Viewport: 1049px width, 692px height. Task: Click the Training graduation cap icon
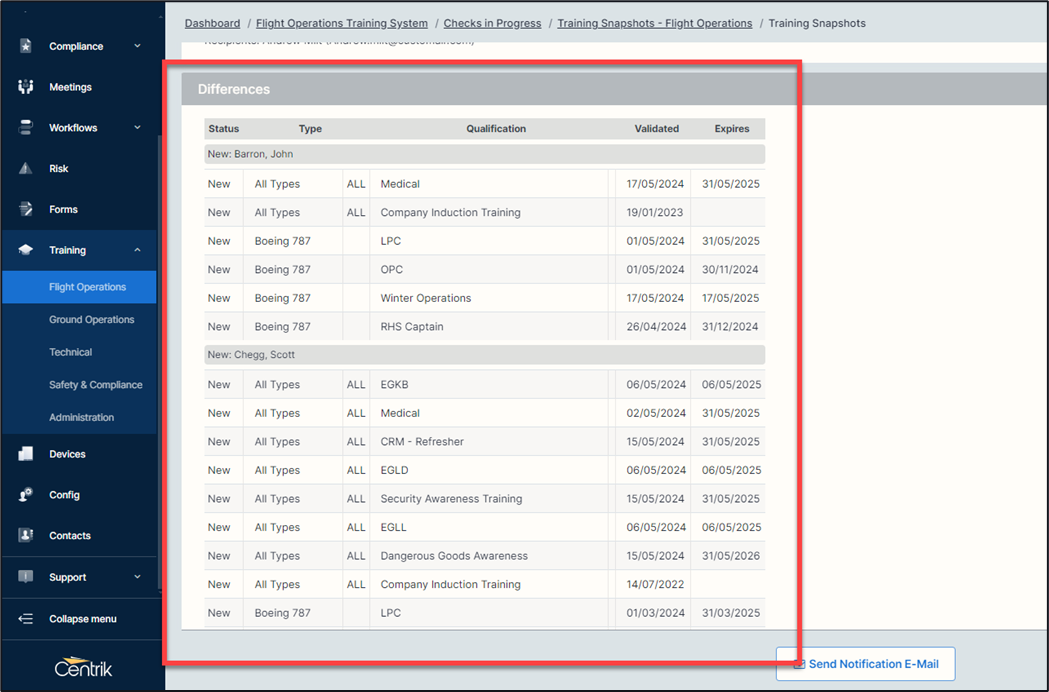click(26, 250)
